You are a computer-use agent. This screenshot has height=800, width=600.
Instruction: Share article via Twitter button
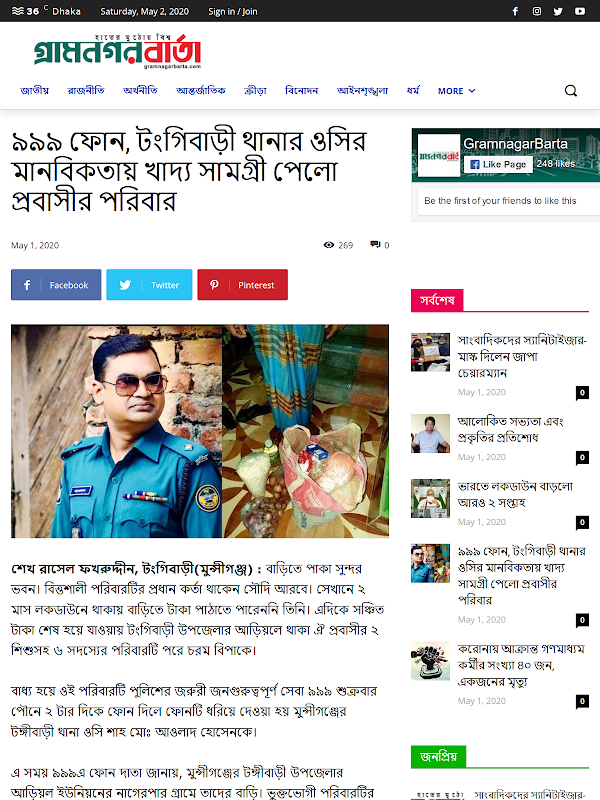coord(149,285)
